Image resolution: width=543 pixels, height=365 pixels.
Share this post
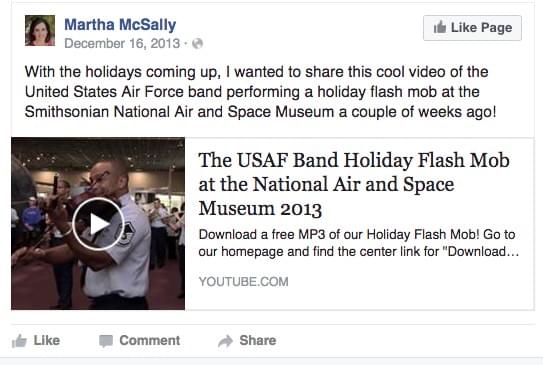pyautogui.click(x=247, y=340)
